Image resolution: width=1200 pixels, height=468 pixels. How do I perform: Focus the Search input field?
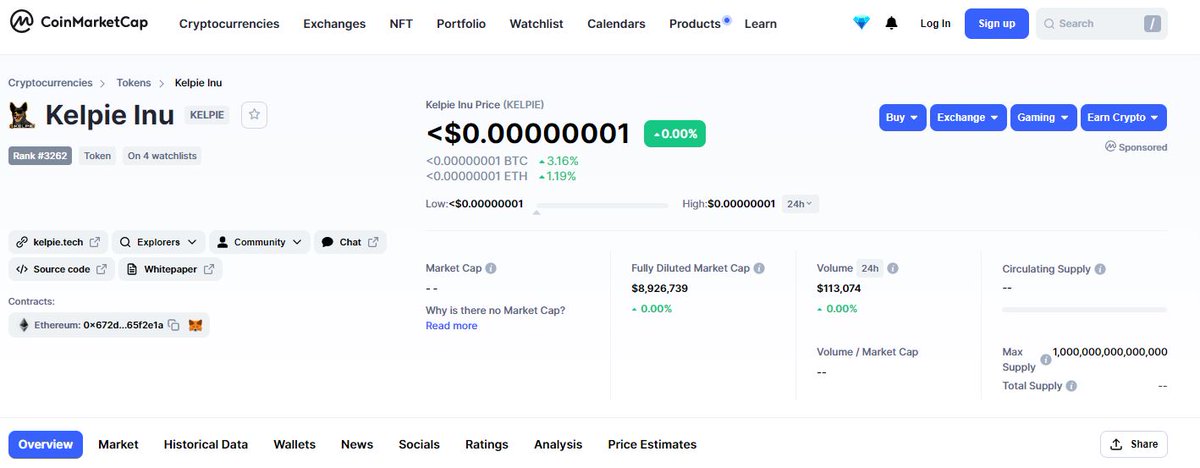pyautogui.click(x=1101, y=23)
